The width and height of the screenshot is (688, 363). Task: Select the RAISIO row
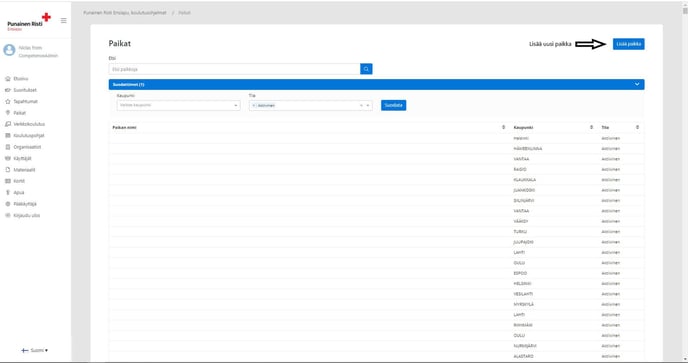[376, 169]
